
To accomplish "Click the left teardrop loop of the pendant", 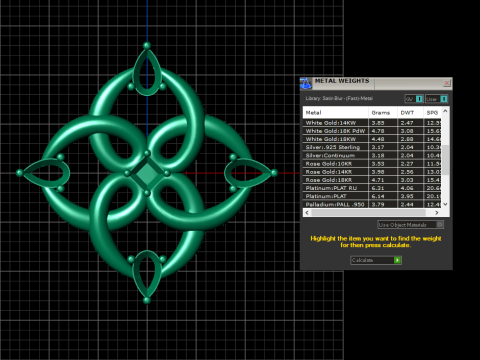I will pyautogui.click(x=46, y=173).
